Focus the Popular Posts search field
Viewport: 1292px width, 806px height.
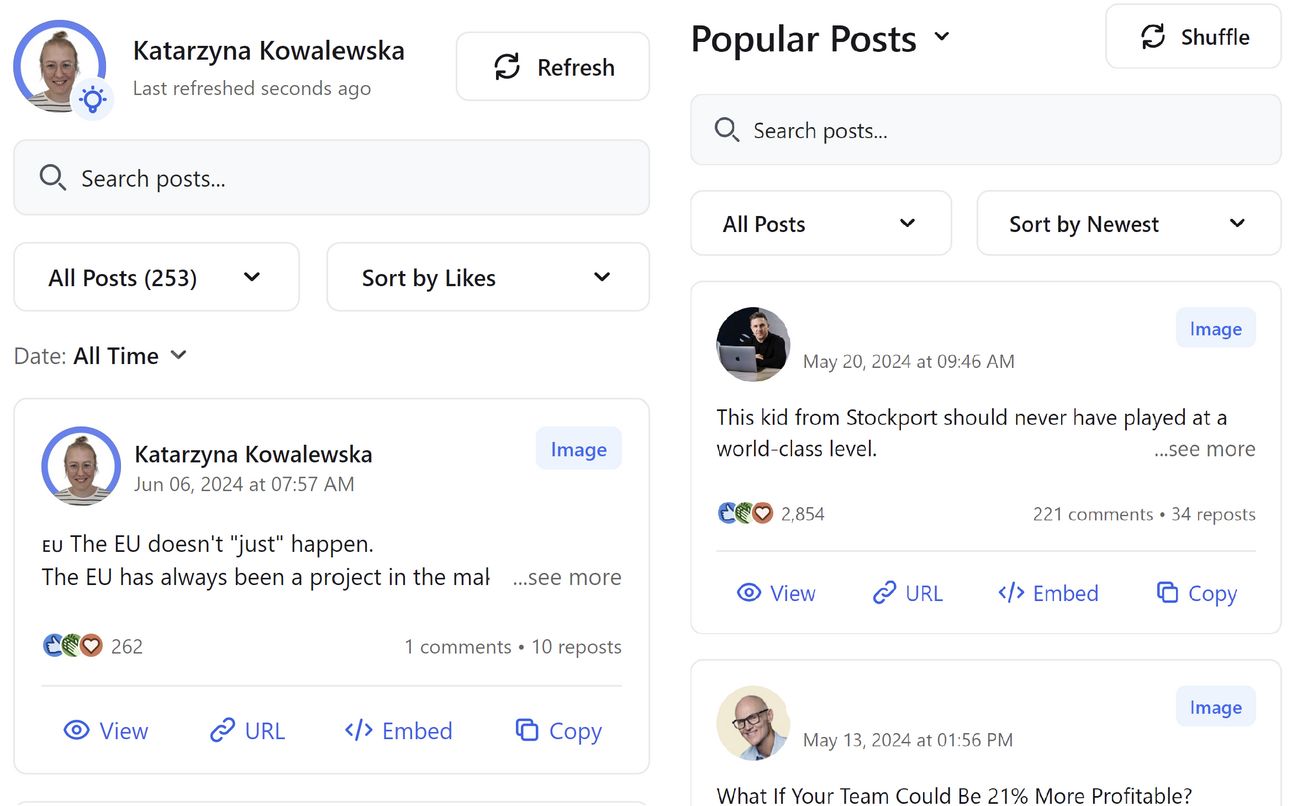[985, 130]
